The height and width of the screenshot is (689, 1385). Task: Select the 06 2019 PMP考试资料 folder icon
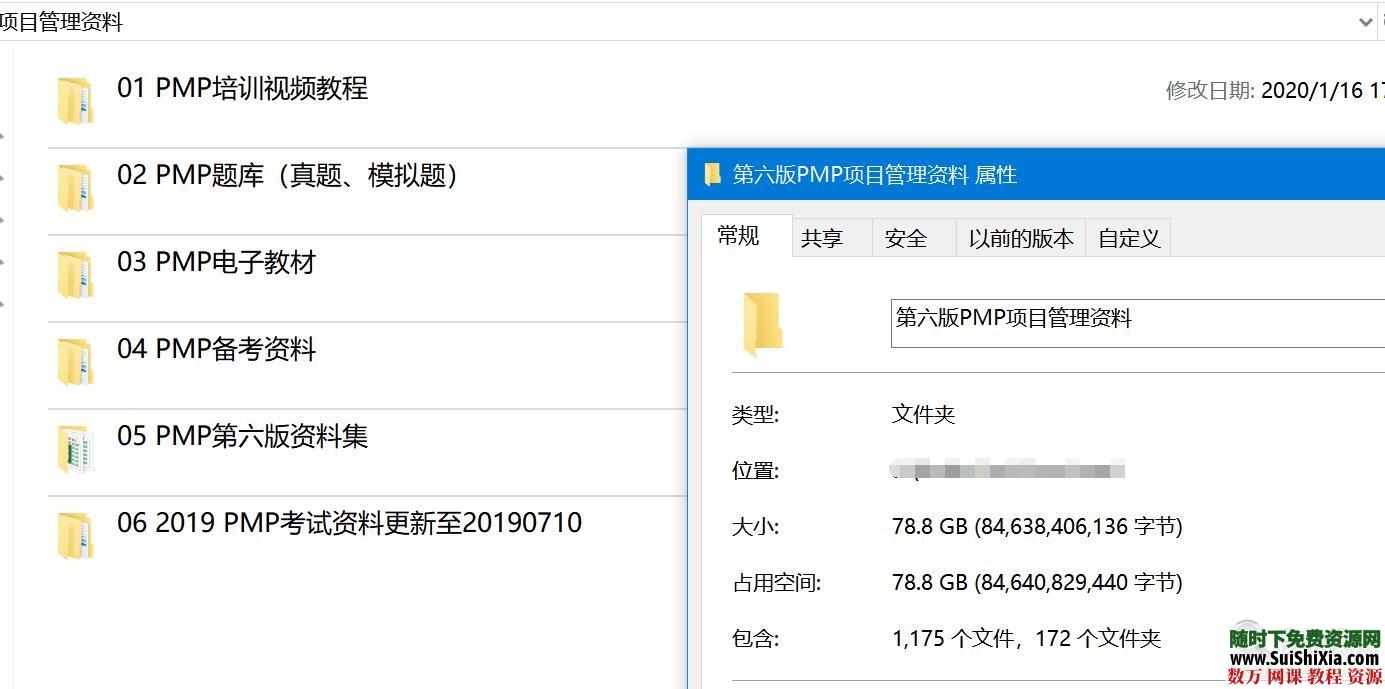76,534
